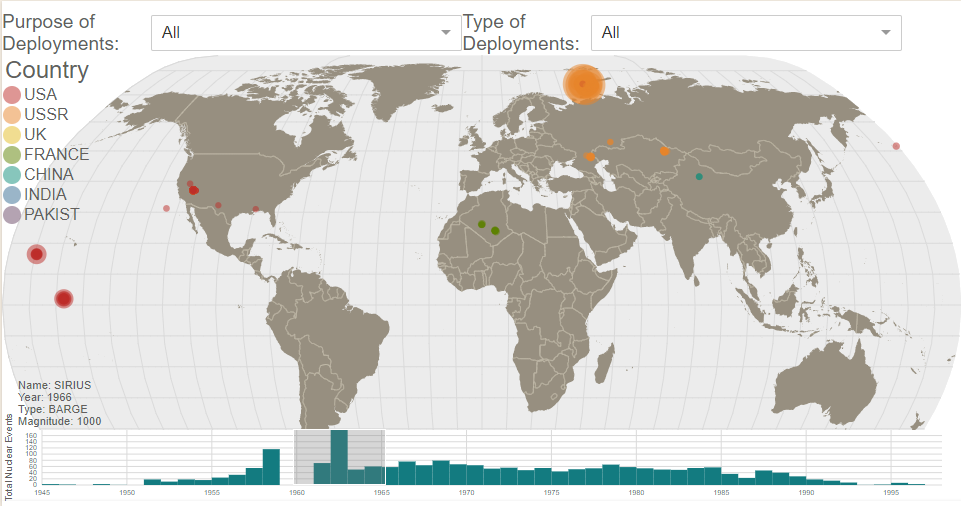The image size is (961, 506).
Task: Click the red marker in New Mexico
Action: [x=218, y=205]
